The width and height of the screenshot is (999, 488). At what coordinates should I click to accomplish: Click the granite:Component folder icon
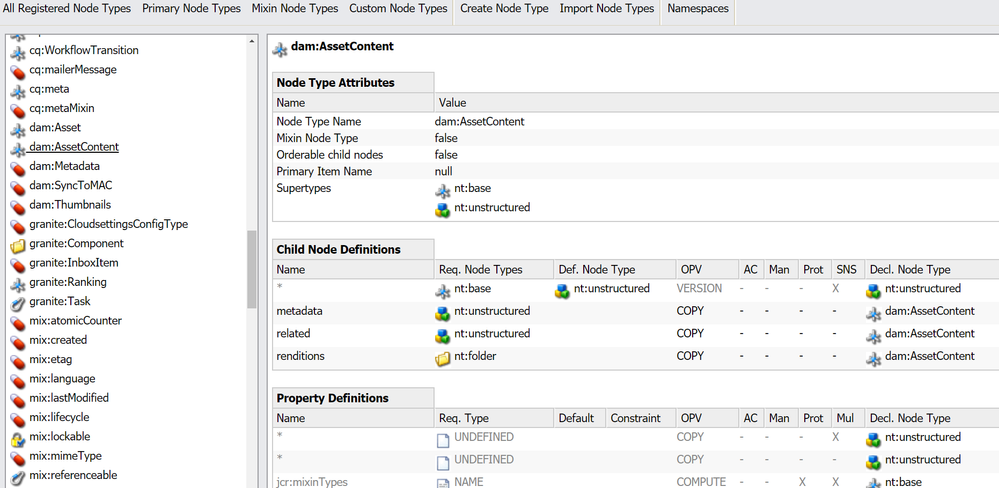click(x=17, y=244)
